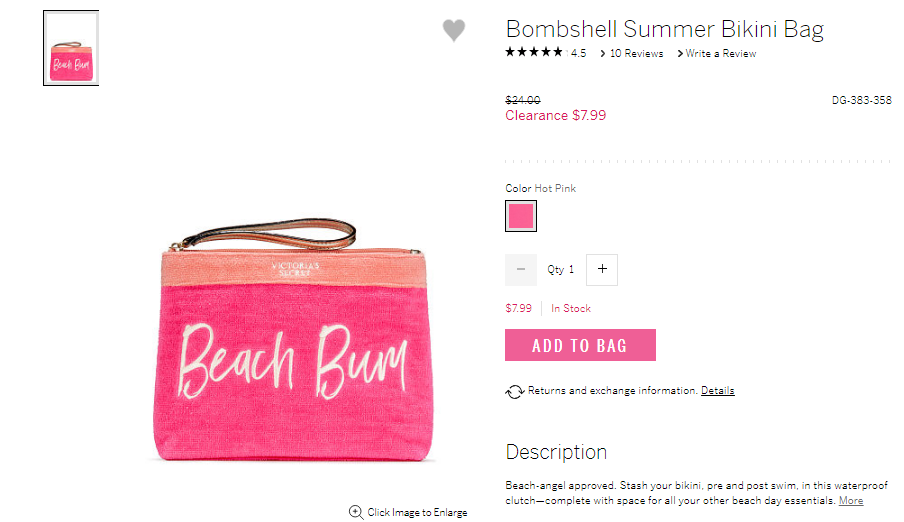This screenshot has width=904, height=522.
Task: Click the five-star rating icons
Action: coord(534,52)
